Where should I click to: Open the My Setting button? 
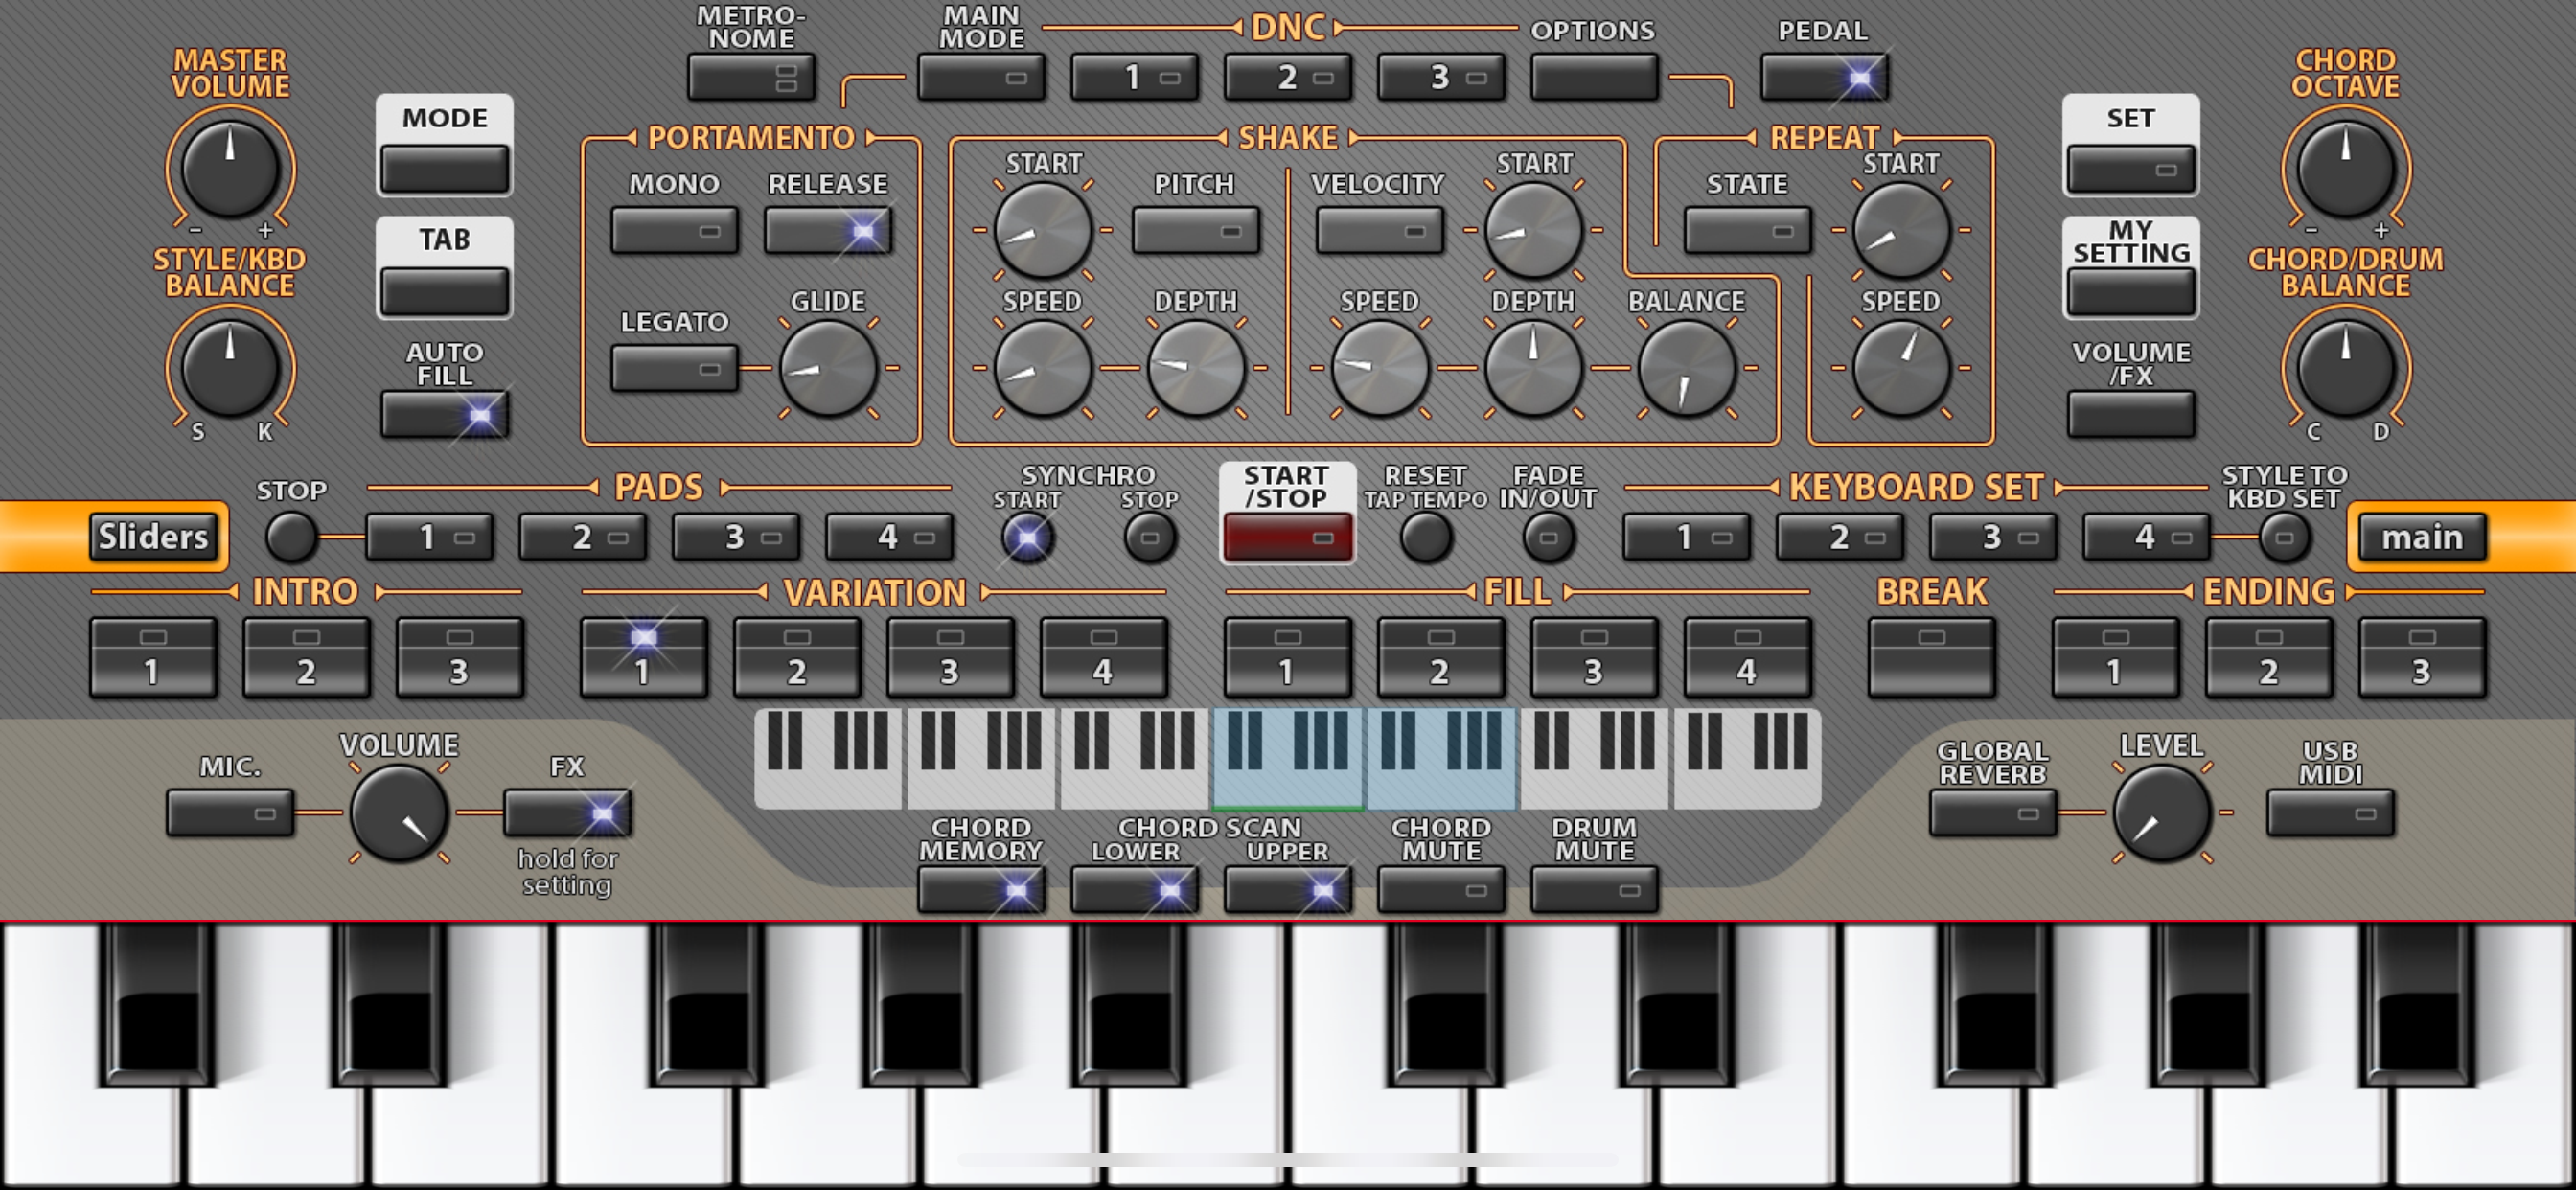(2130, 292)
